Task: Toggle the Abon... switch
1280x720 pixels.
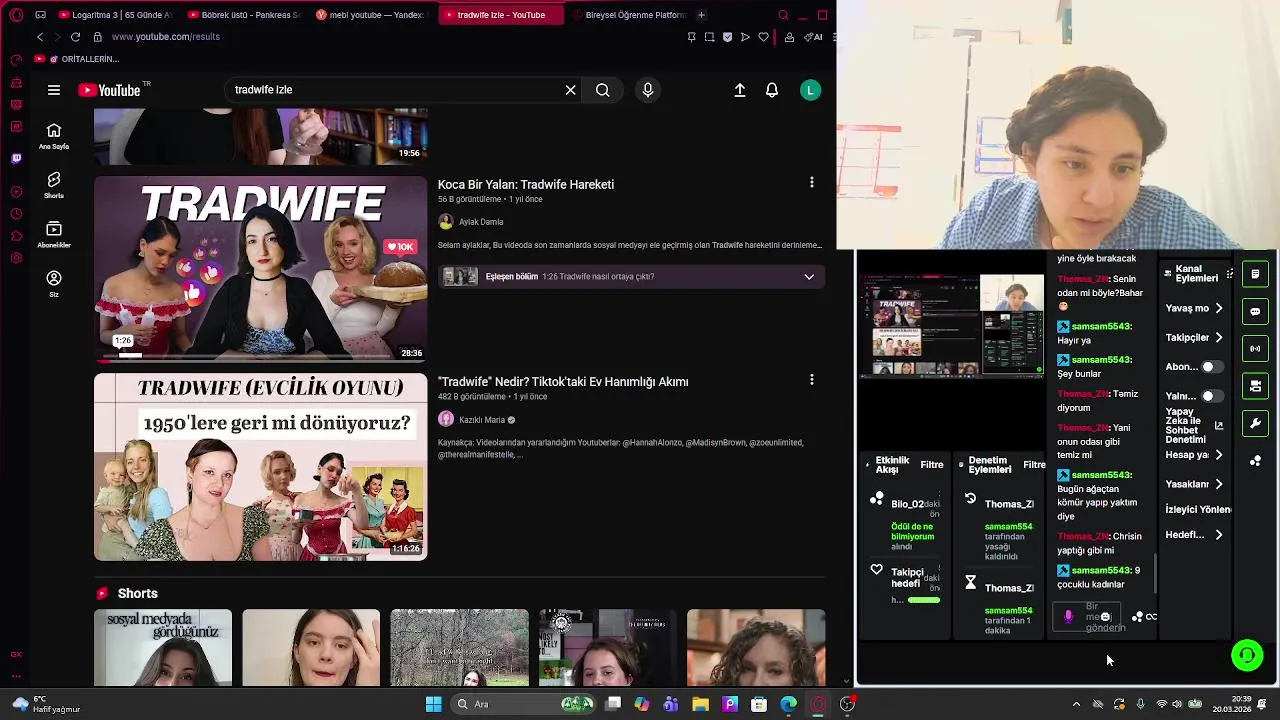Action: (1211, 367)
